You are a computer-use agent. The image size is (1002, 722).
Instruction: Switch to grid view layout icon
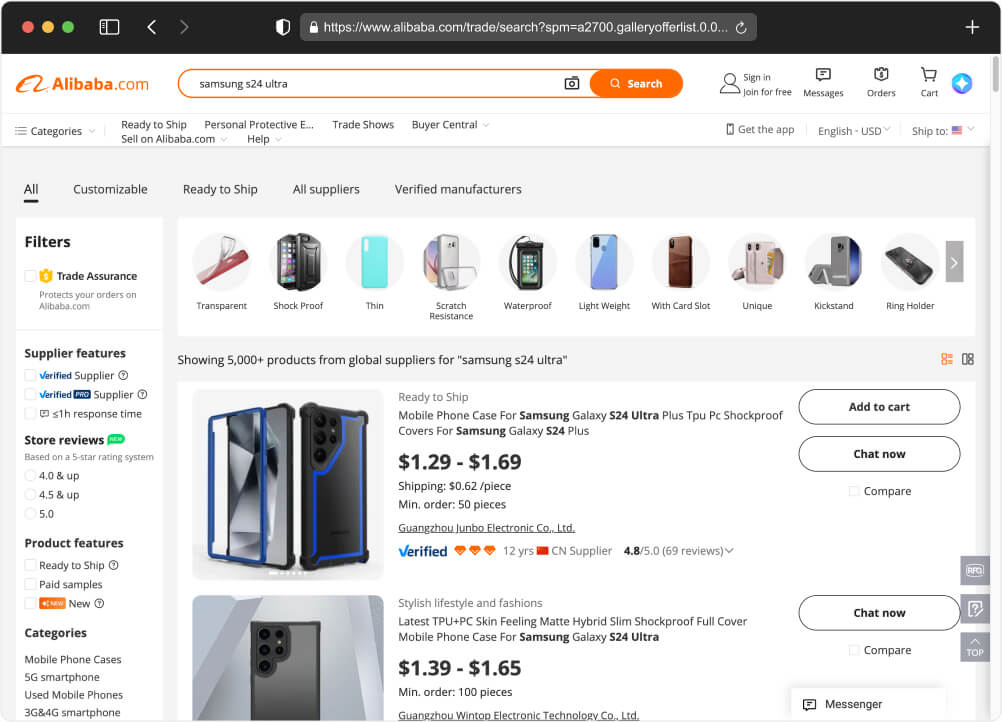967,358
